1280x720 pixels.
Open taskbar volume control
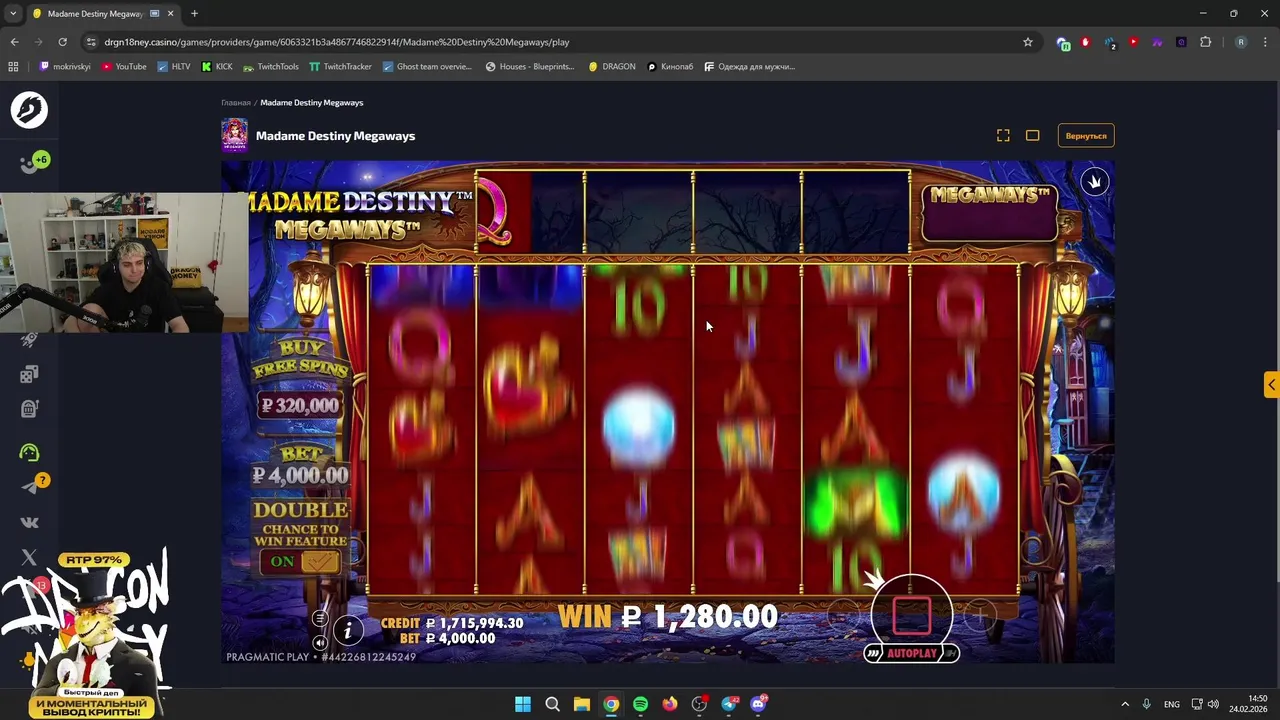tap(1213, 704)
